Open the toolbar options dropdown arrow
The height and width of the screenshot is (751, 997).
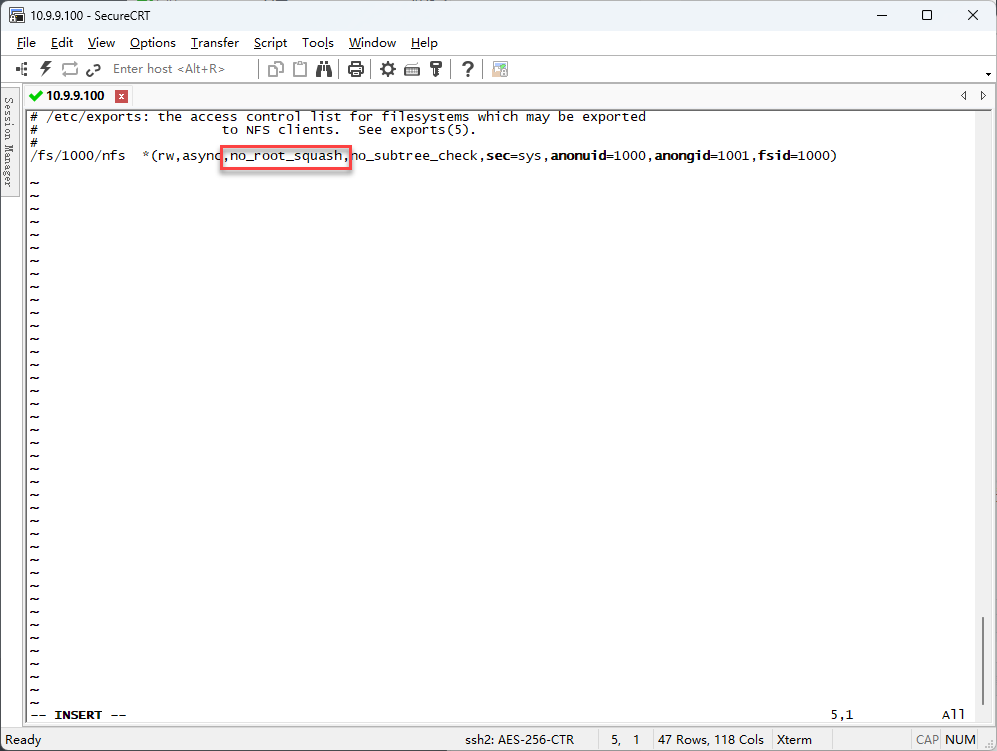coord(988,74)
